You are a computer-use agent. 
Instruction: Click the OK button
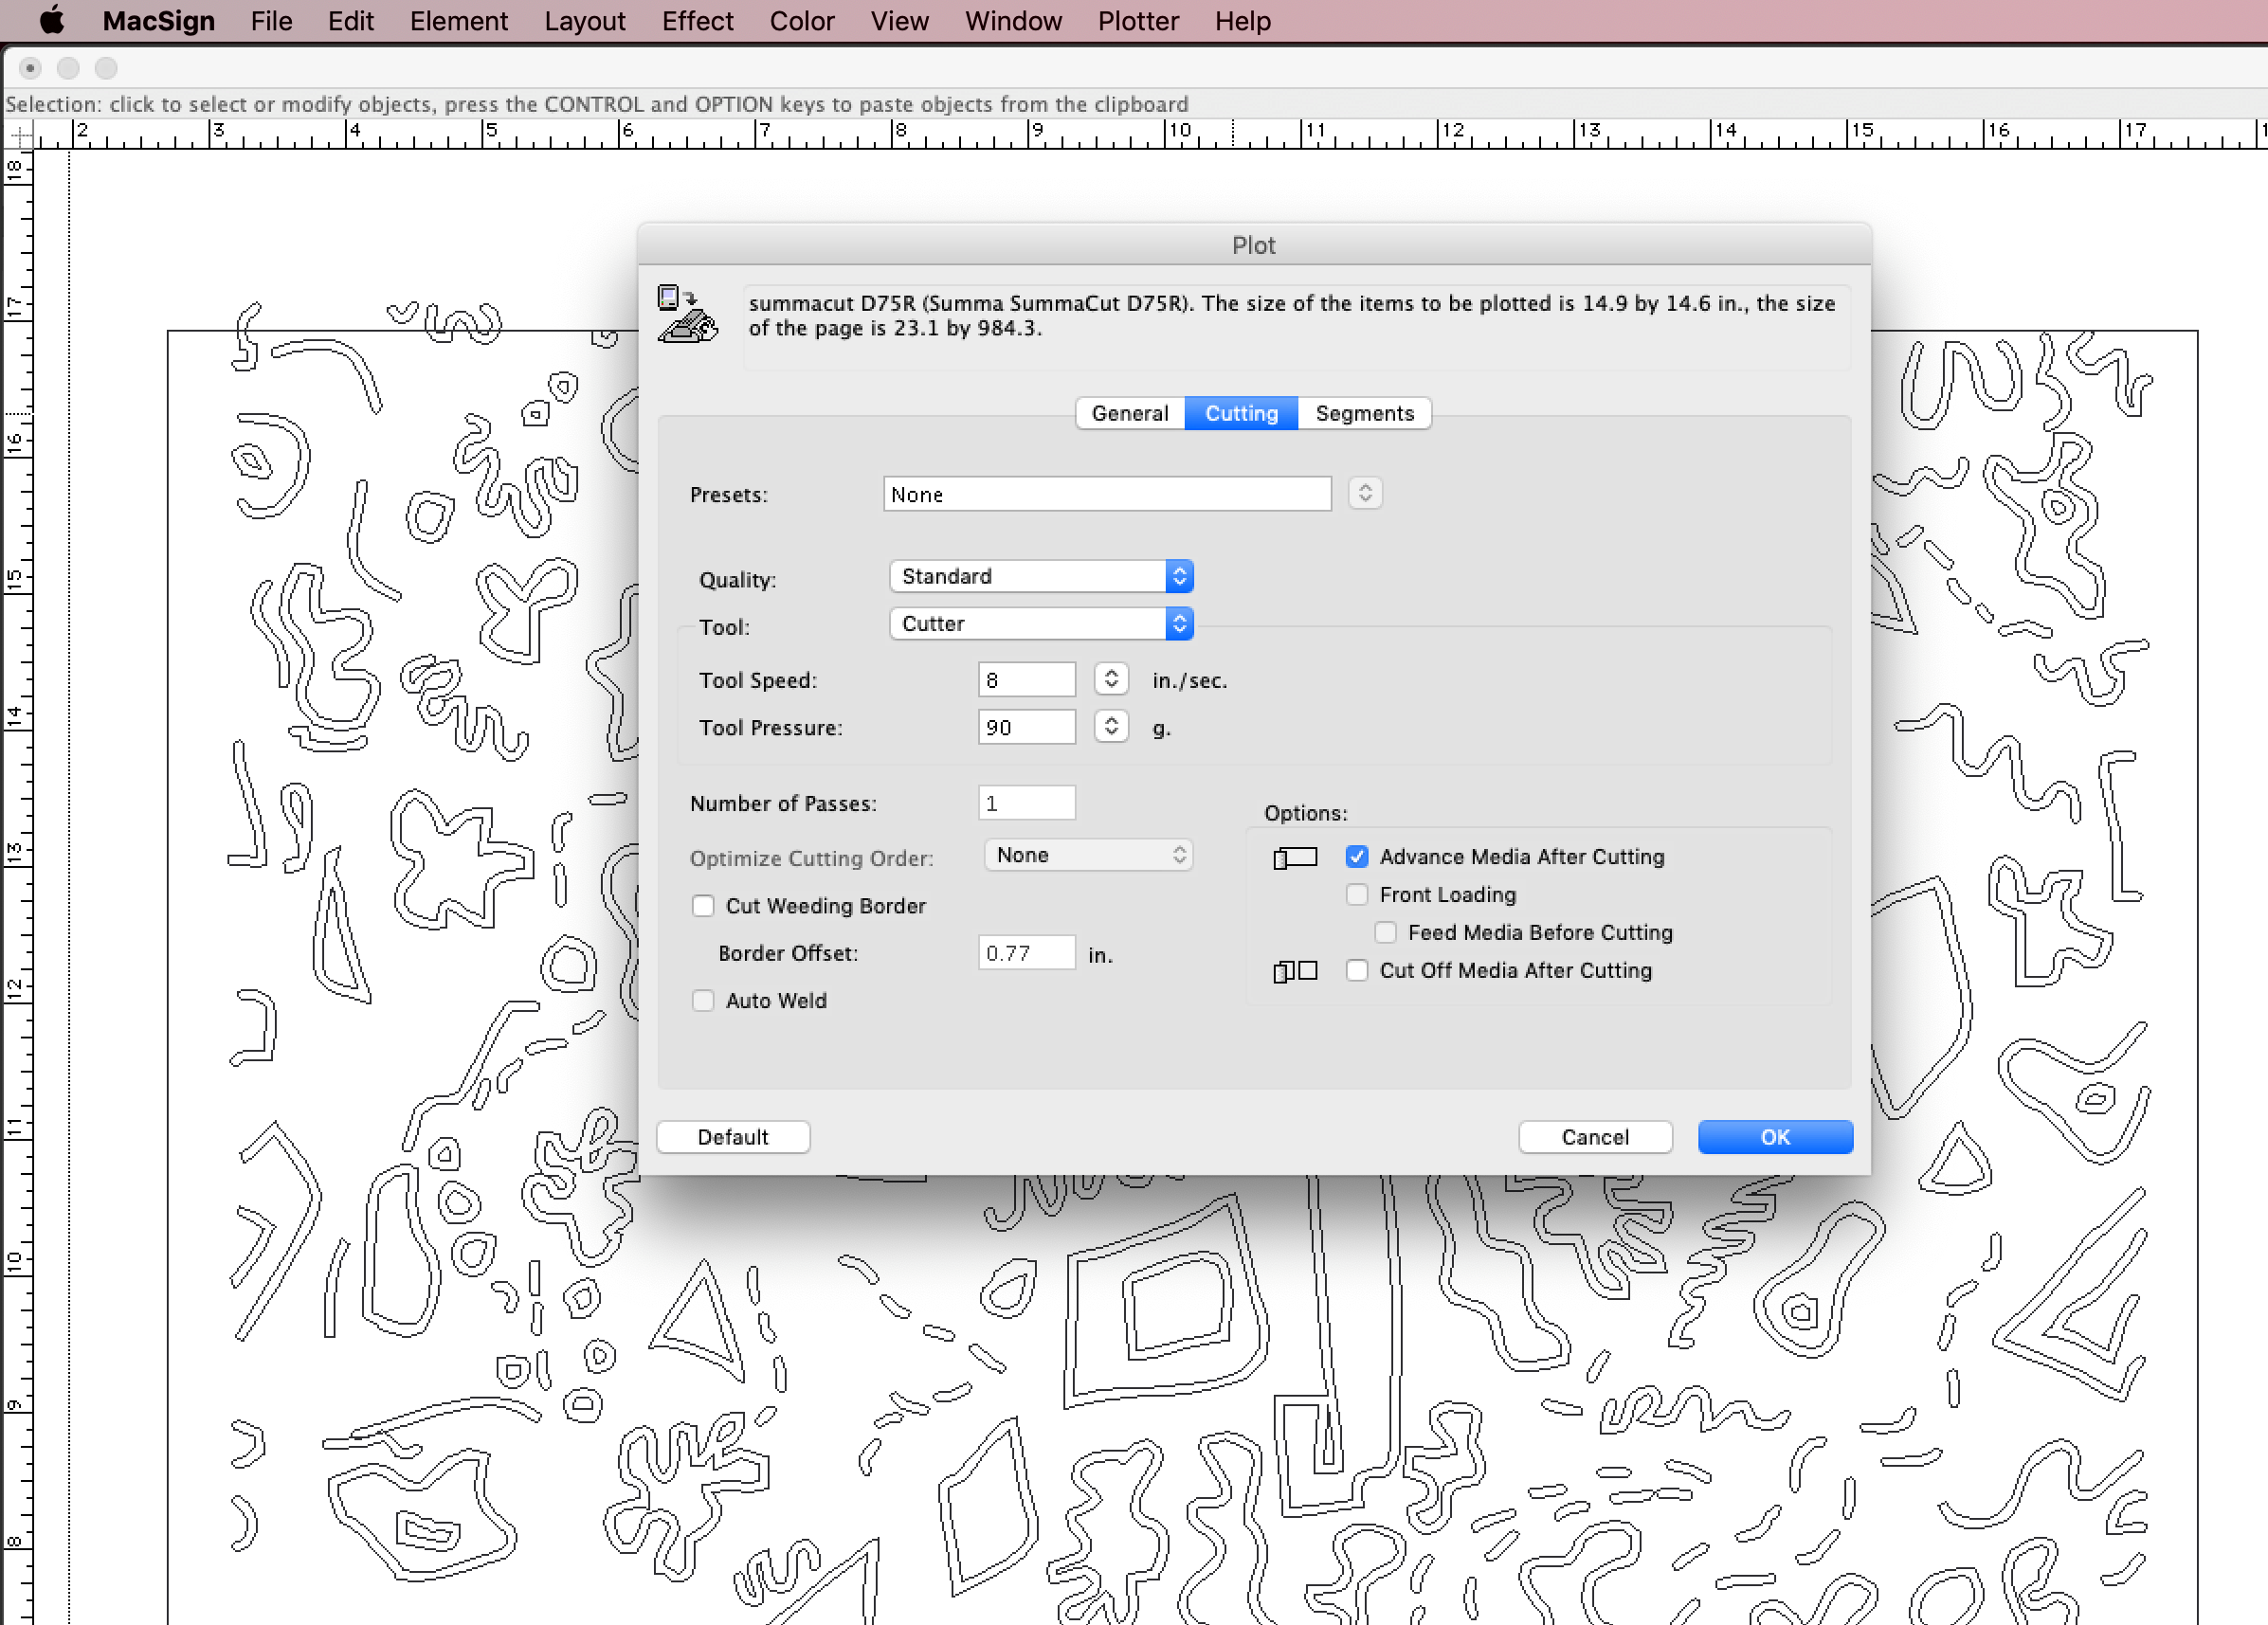1775,1138
